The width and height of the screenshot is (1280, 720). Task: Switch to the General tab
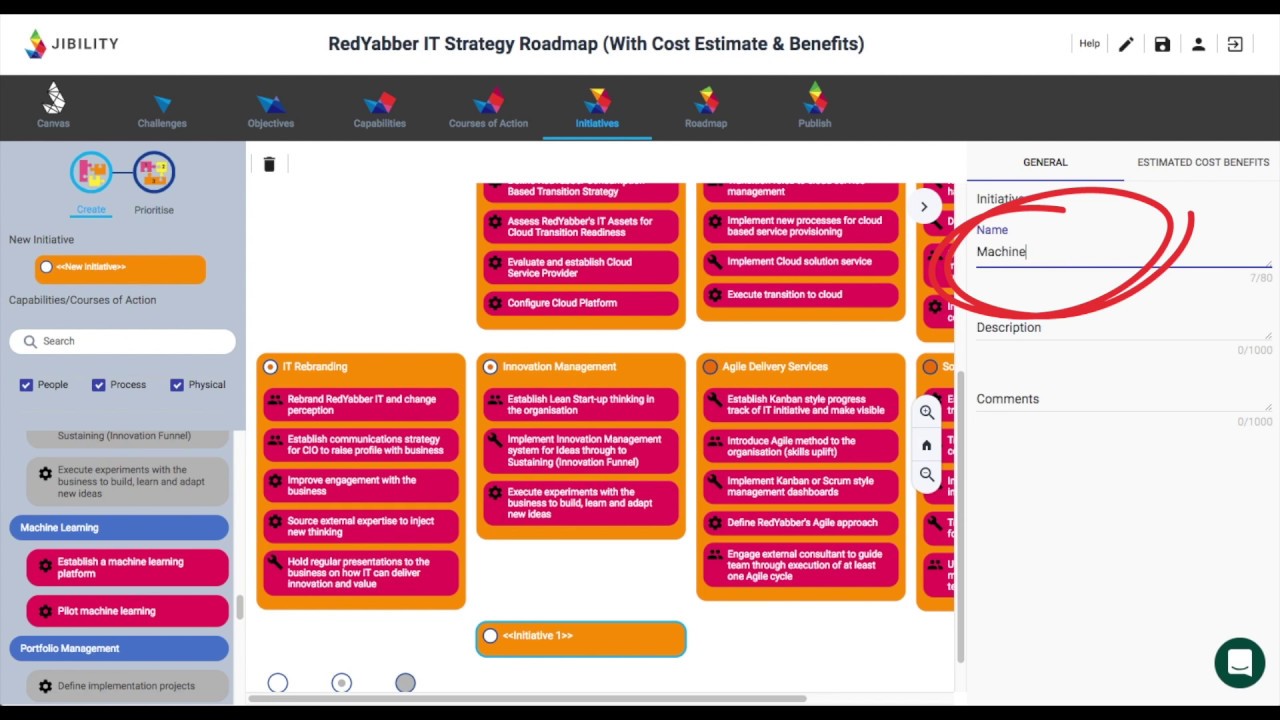coord(1045,162)
